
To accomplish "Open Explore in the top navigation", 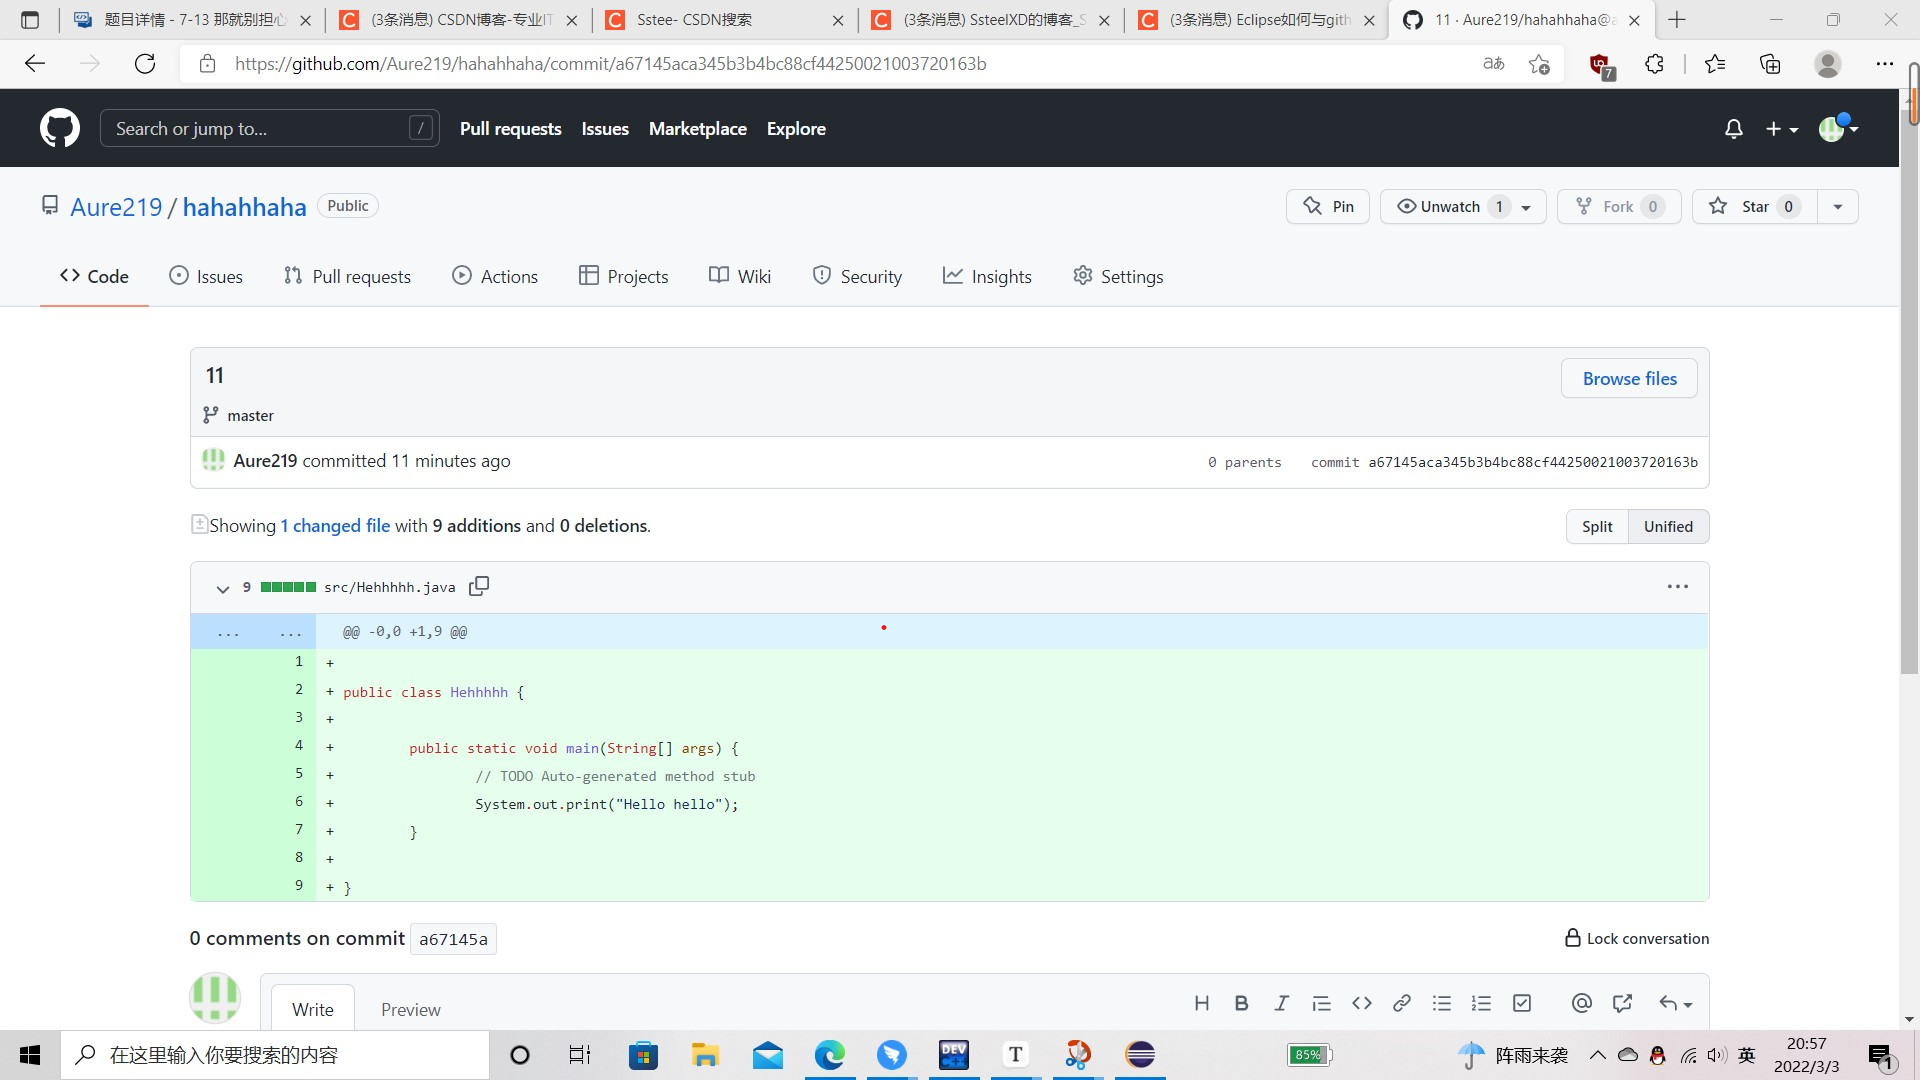I will [796, 128].
